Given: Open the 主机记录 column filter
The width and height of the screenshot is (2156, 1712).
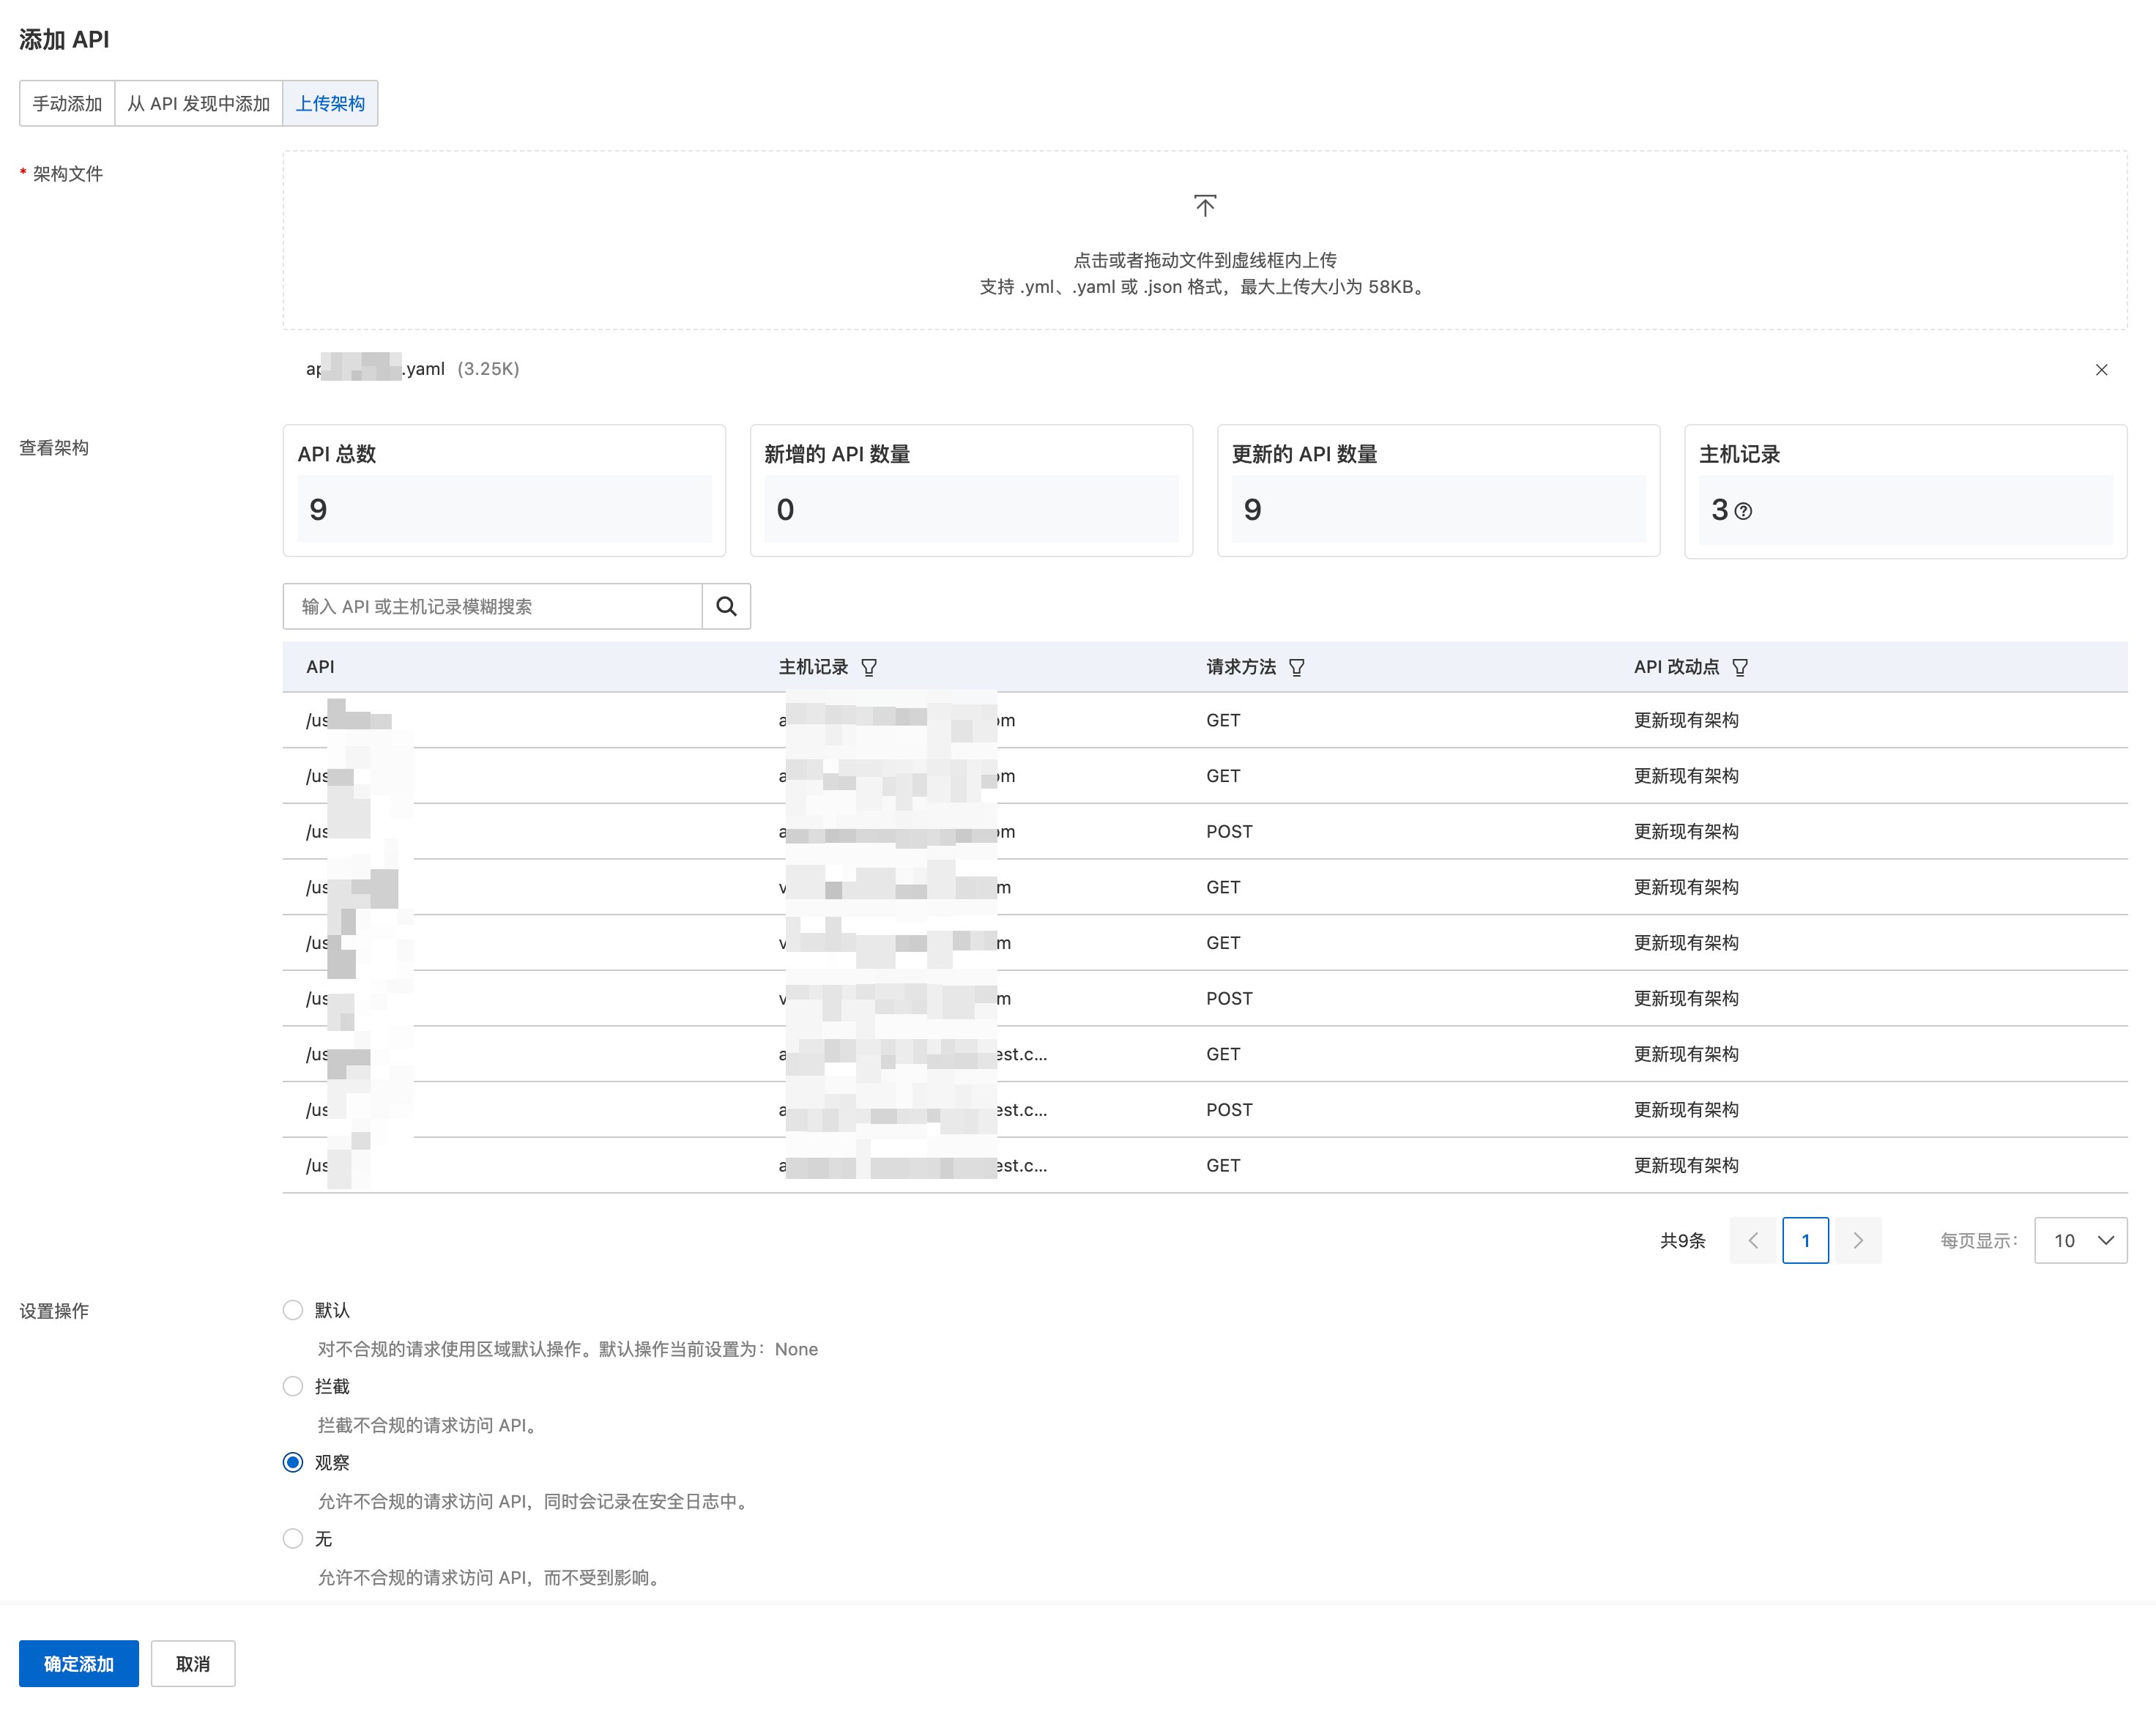Looking at the screenshot, I should [x=869, y=667].
